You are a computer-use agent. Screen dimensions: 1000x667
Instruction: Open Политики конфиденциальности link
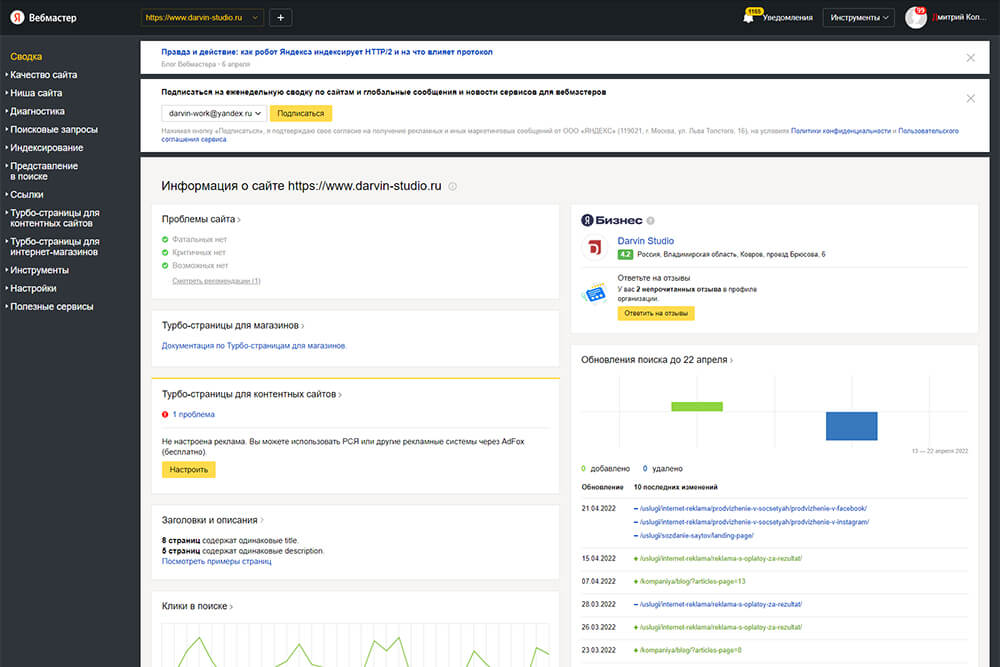[841, 131]
